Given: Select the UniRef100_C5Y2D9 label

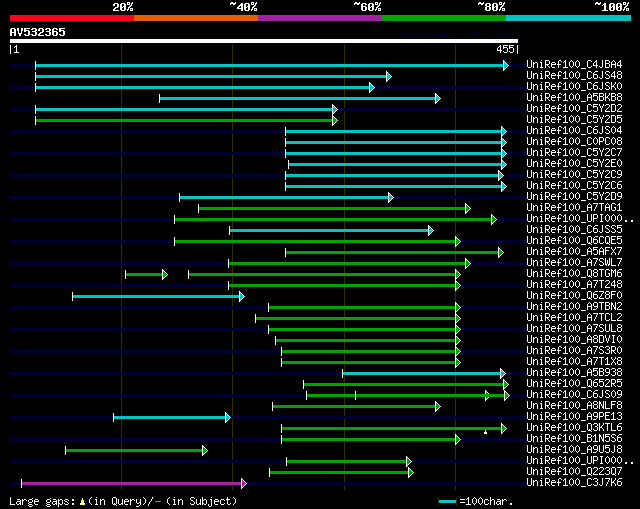Looking at the screenshot, I should click(574, 197).
